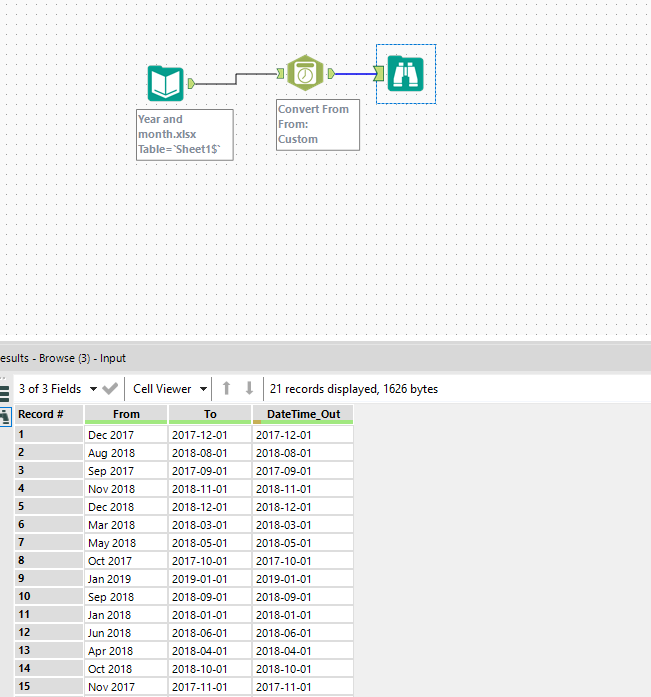Select record number 15 row header

click(49, 687)
